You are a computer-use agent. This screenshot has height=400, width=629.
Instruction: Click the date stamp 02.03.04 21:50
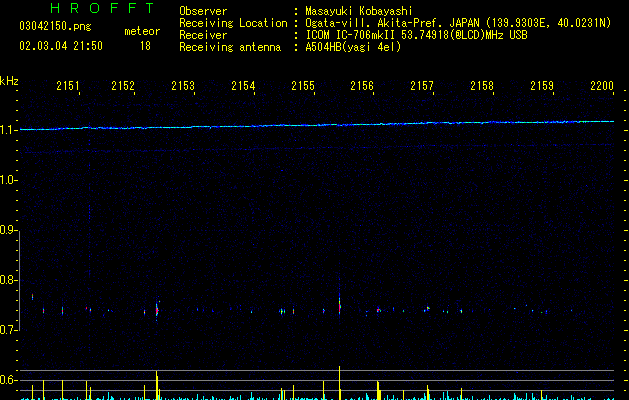[x=61, y=46]
